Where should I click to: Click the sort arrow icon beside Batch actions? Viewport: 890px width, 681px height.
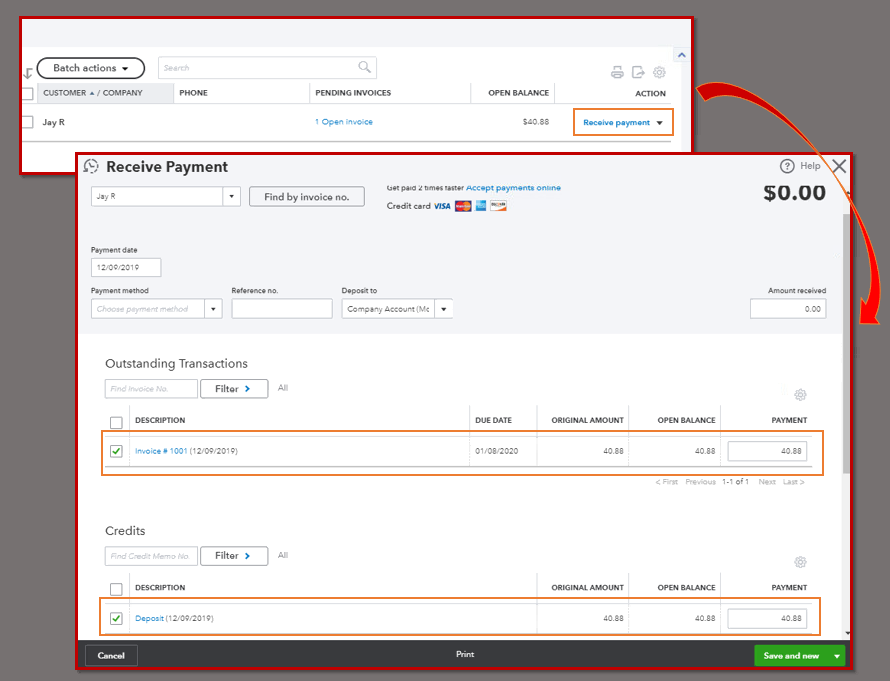click(28, 73)
